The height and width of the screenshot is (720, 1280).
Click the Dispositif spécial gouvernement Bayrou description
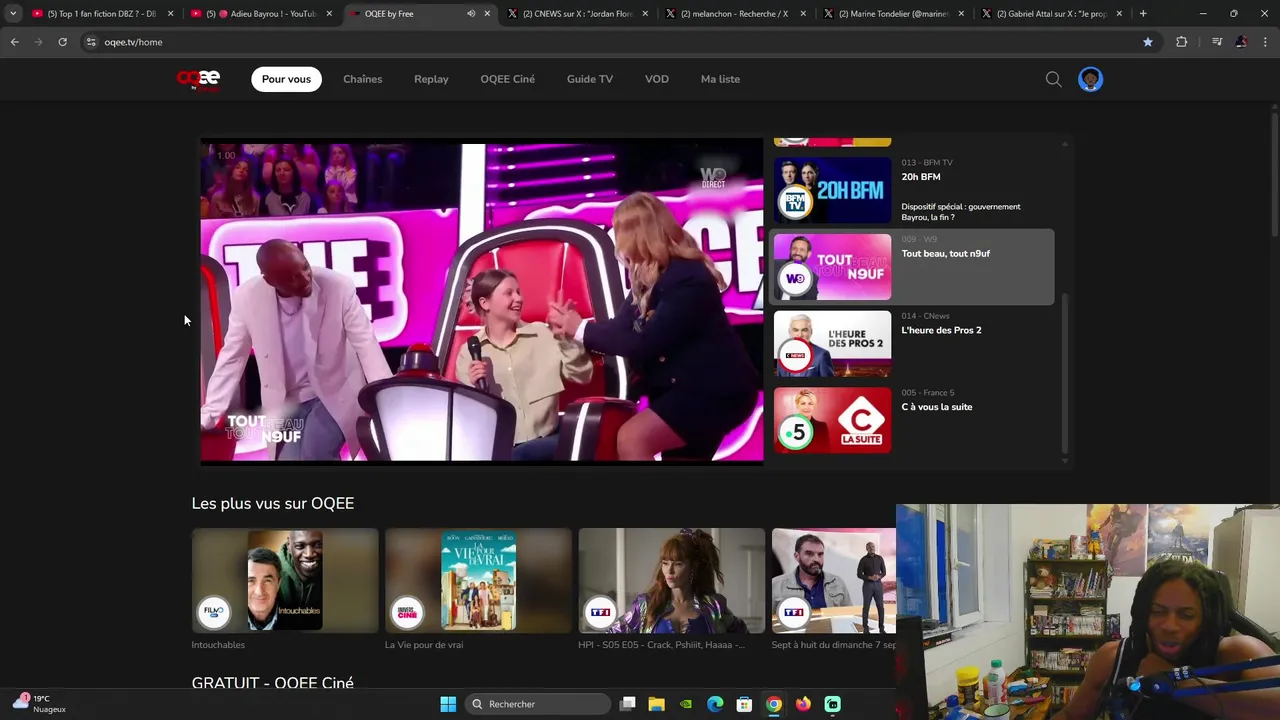pyautogui.click(x=961, y=212)
